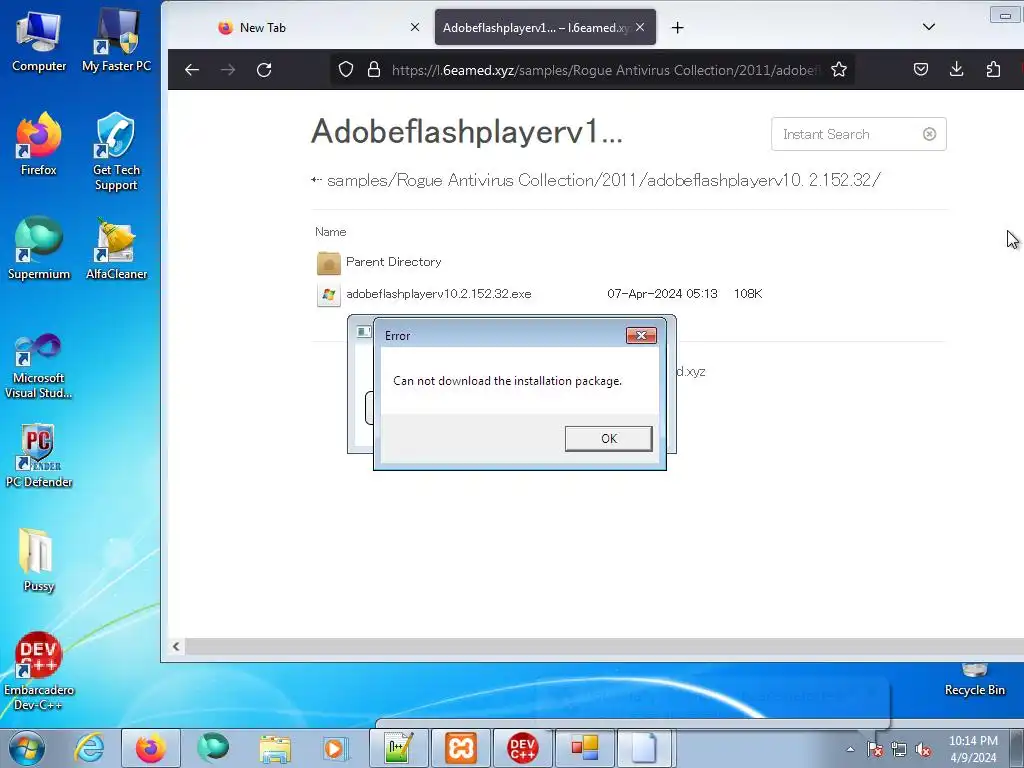Open the tracking protection shield icon

(346, 69)
